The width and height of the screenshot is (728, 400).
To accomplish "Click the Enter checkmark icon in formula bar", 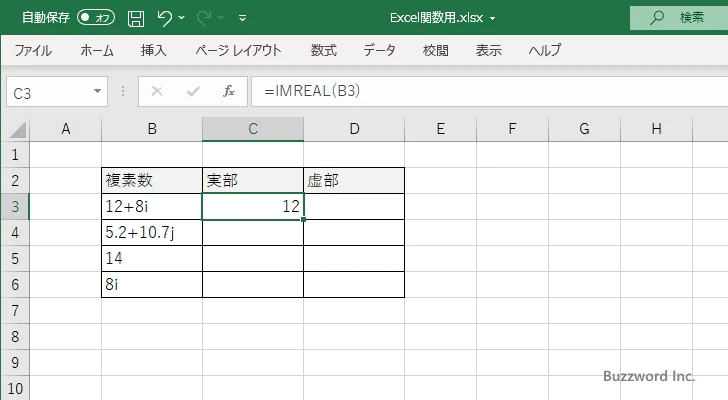I will [193, 91].
